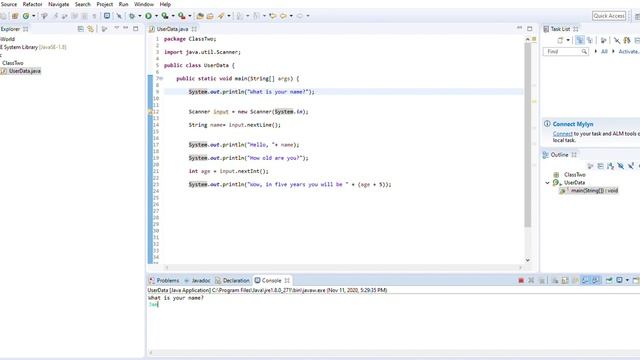Click Hide Non-Public Members icon in Outline
640x360 pixels.
point(638,166)
